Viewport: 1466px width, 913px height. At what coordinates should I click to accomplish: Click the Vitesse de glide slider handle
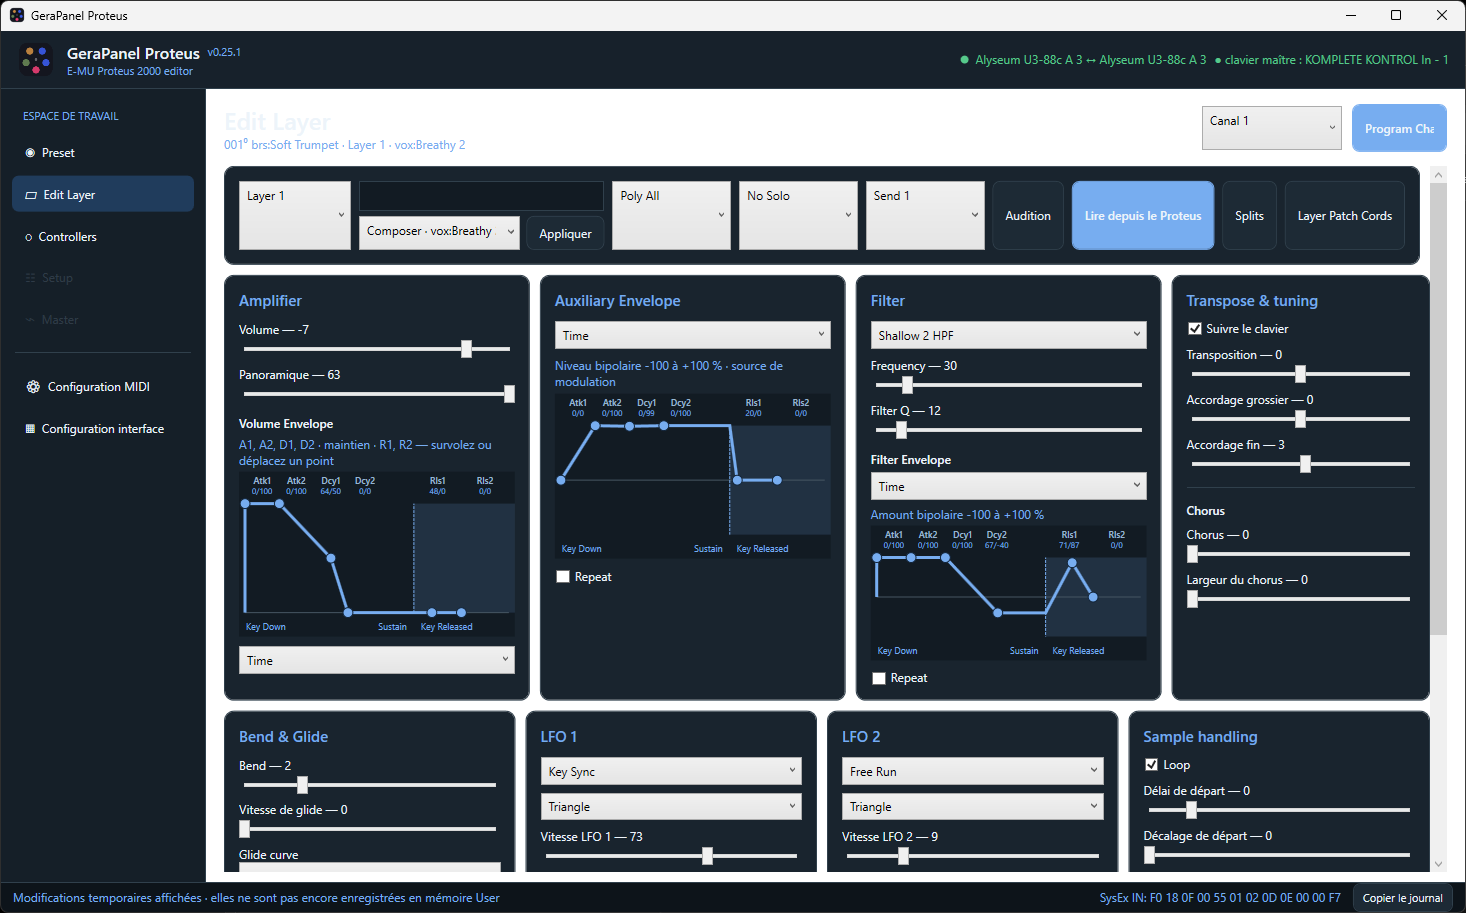point(244,828)
